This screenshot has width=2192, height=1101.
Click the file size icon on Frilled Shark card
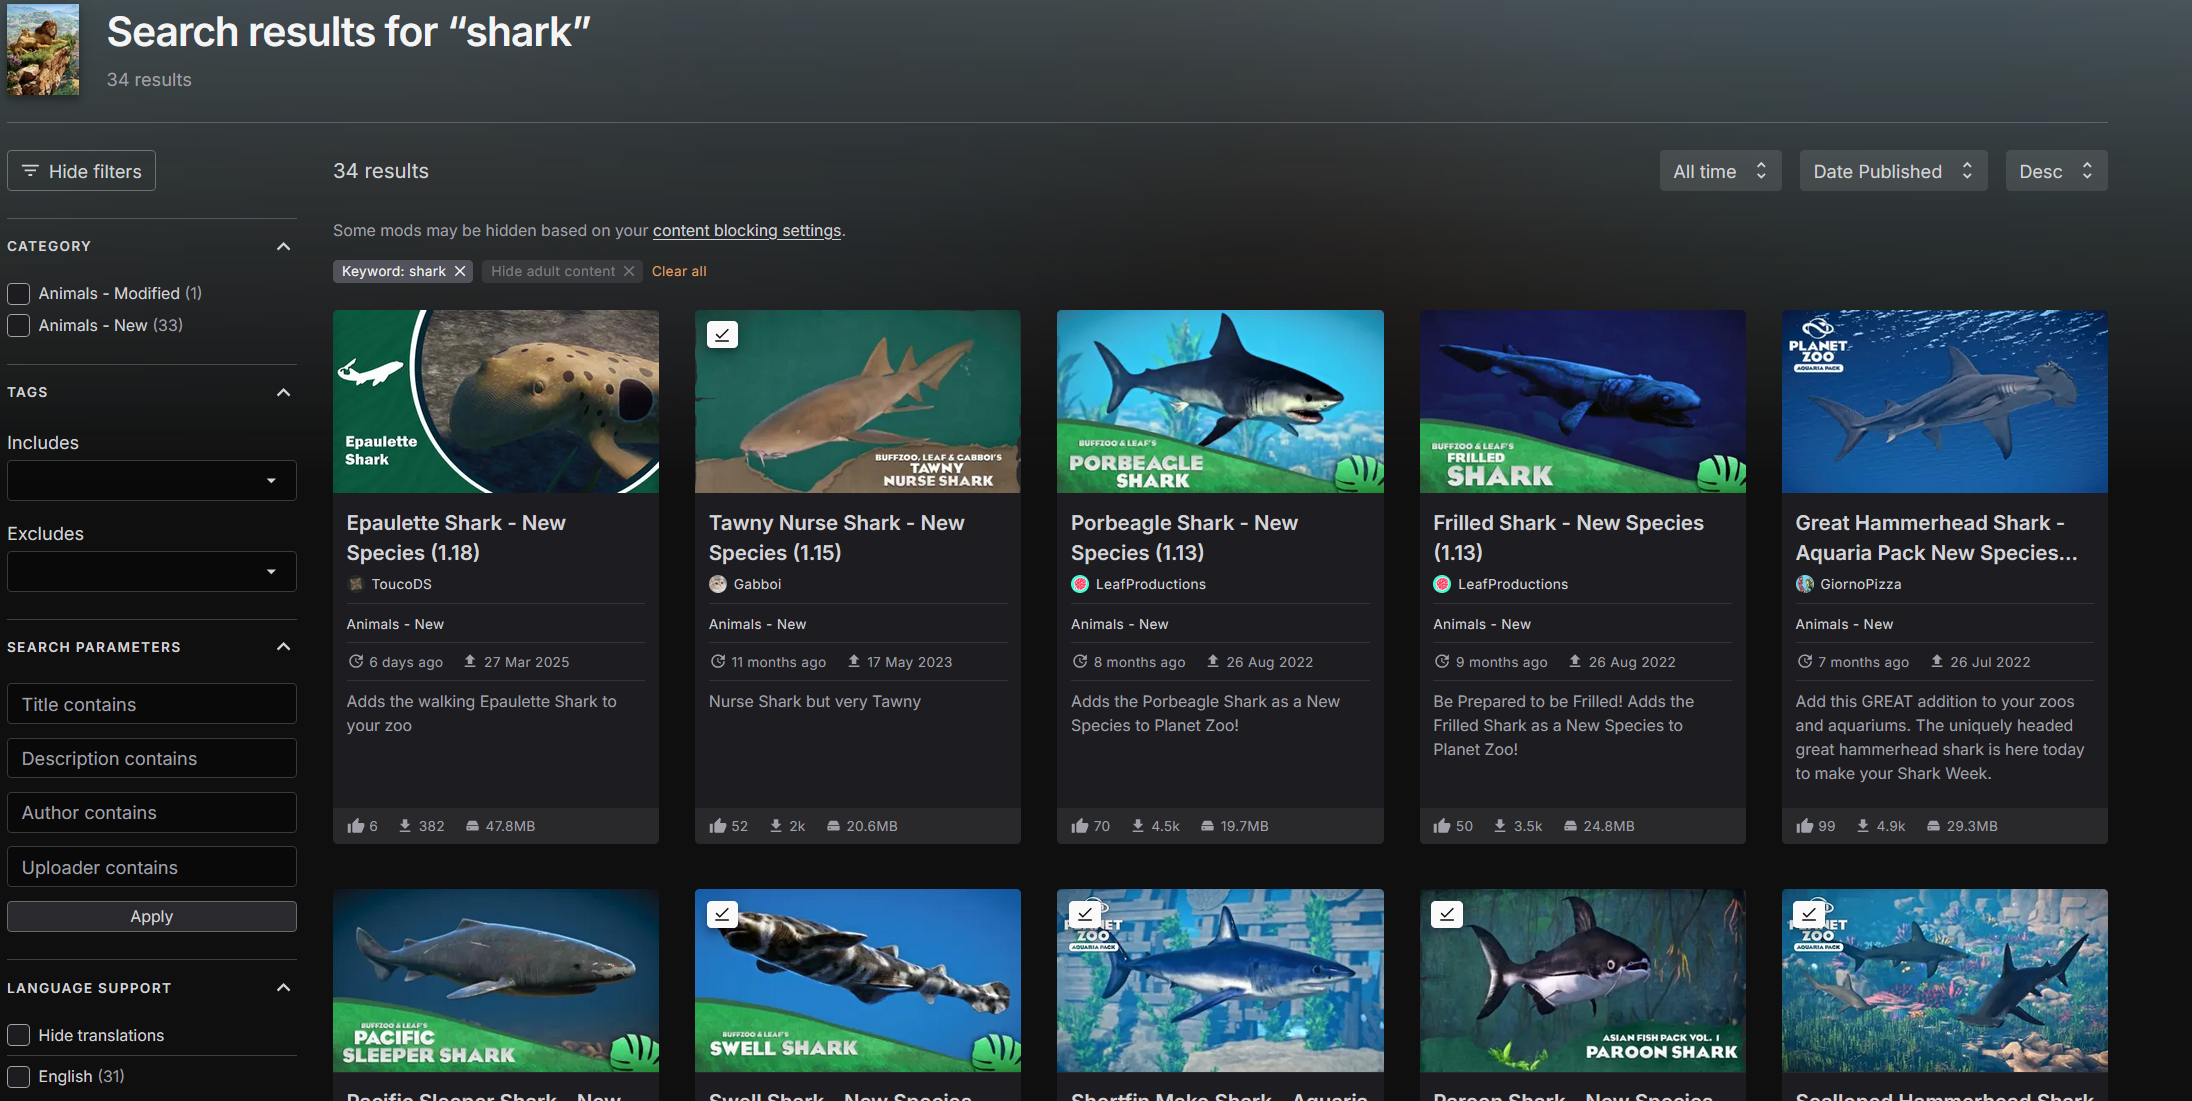coord(1570,826)
